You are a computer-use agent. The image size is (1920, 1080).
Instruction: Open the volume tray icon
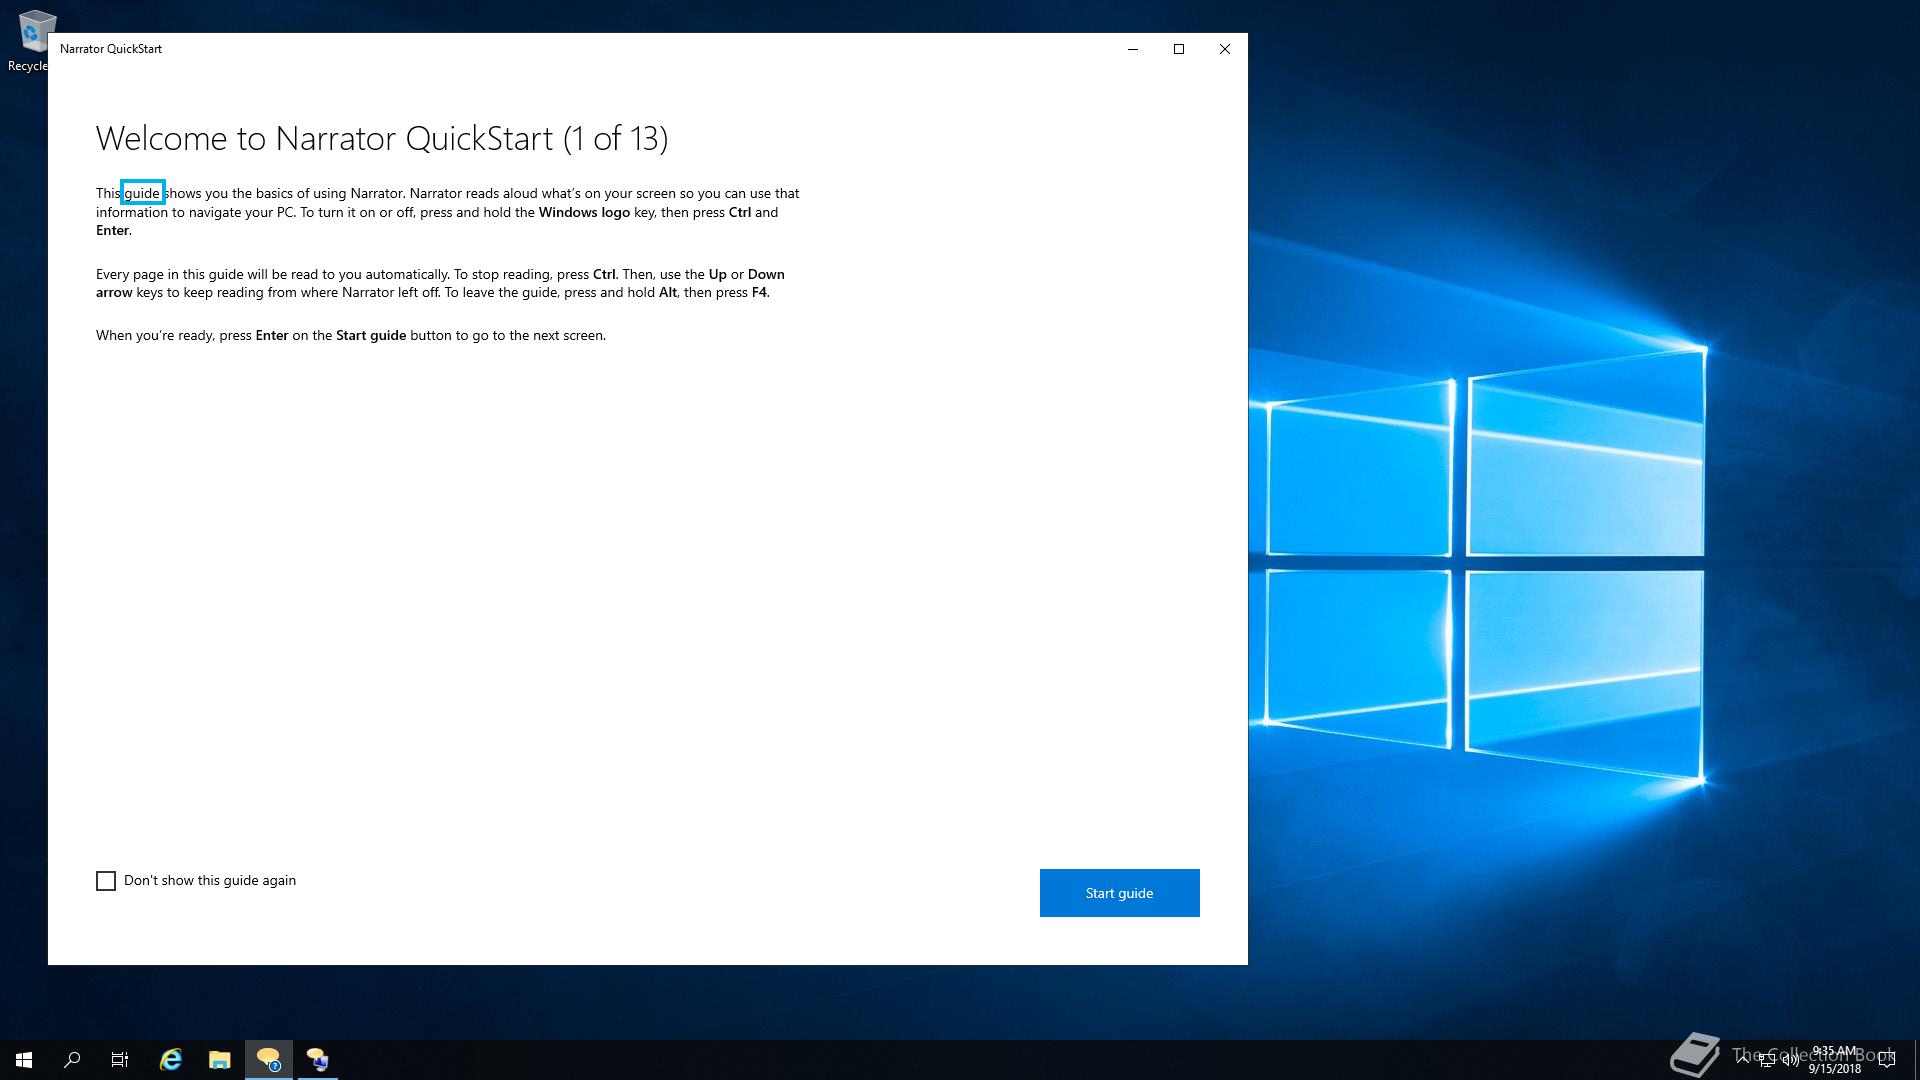(x=1790, y=1060)
